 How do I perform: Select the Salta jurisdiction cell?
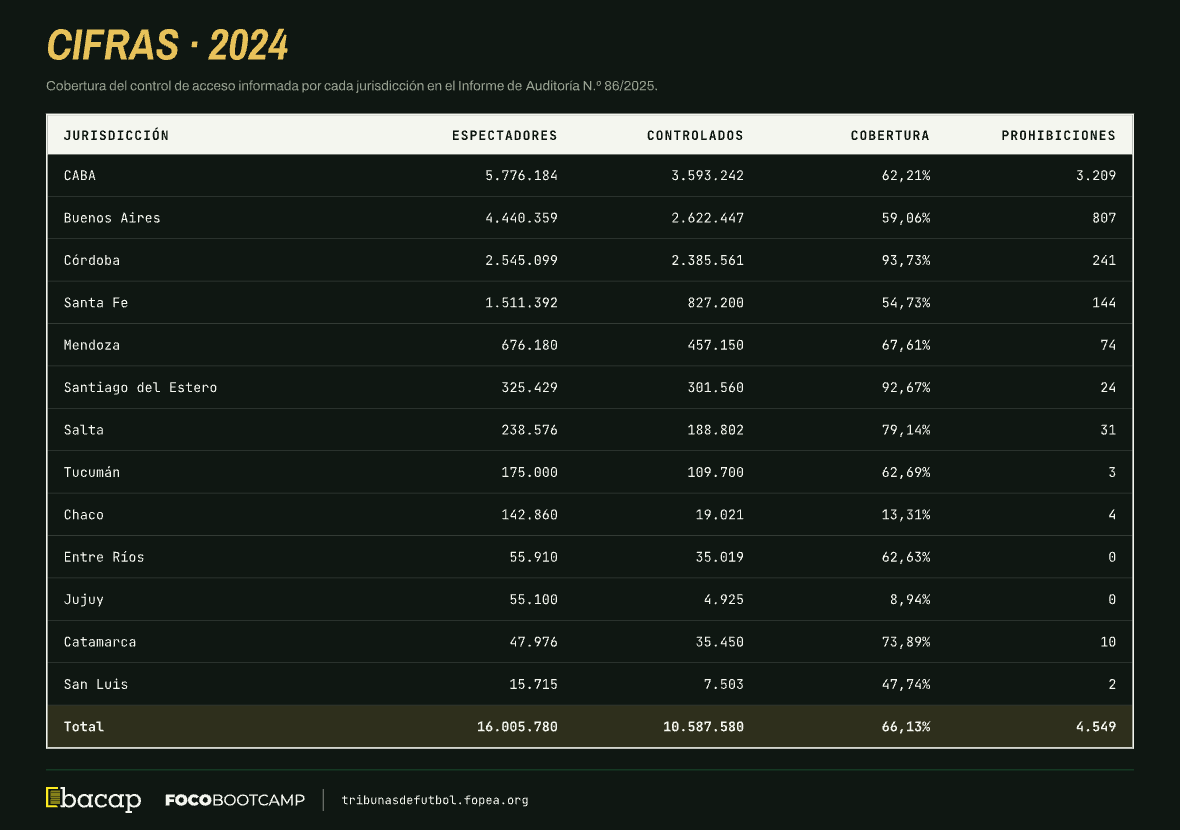point(84,430)
